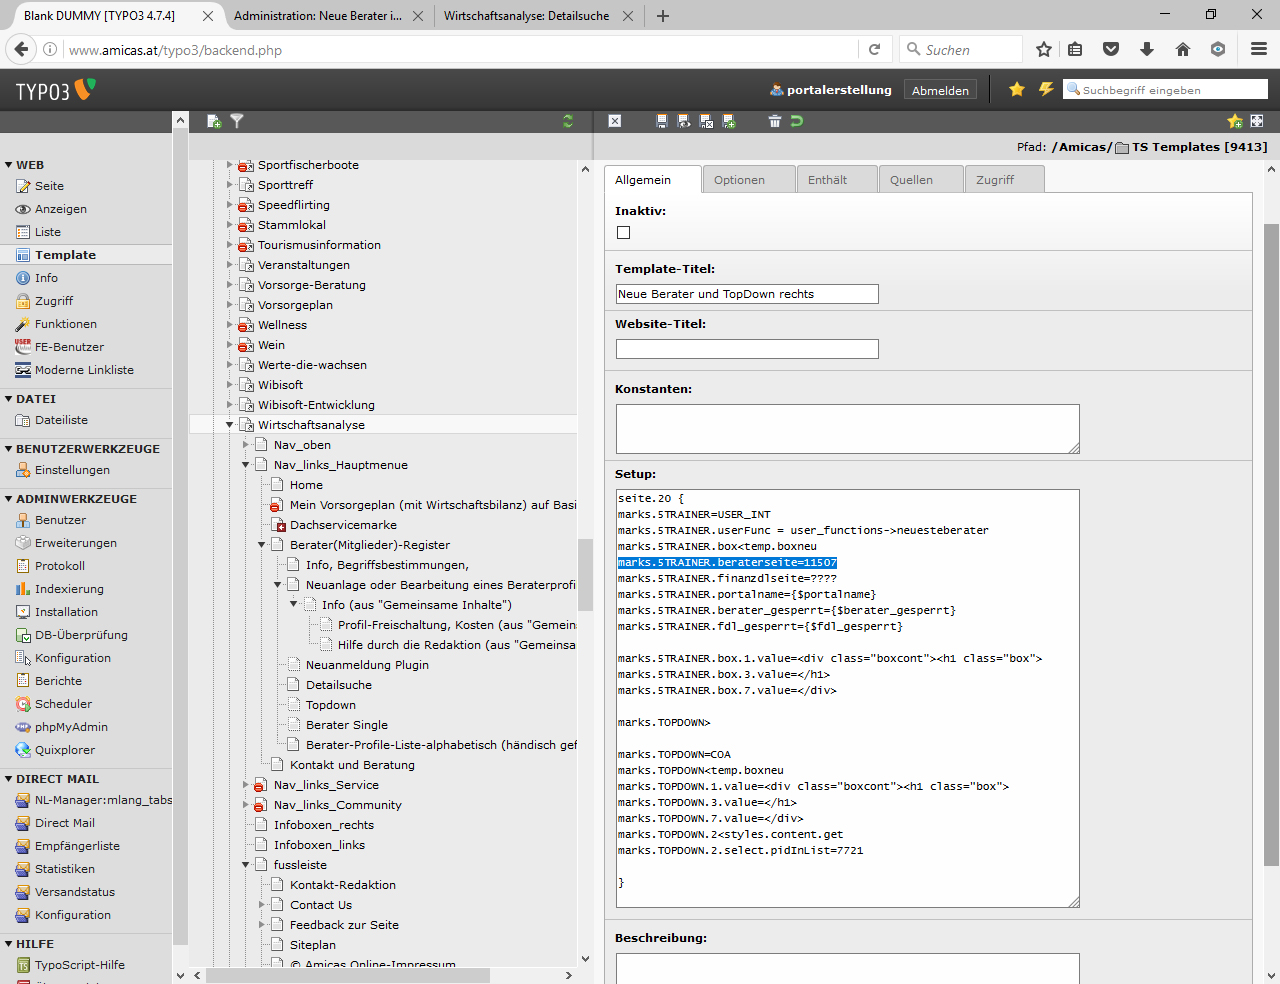This screenshot has width=1280, height=984.
Task: Collapse the WEB module group
Action: coord(8,165)
